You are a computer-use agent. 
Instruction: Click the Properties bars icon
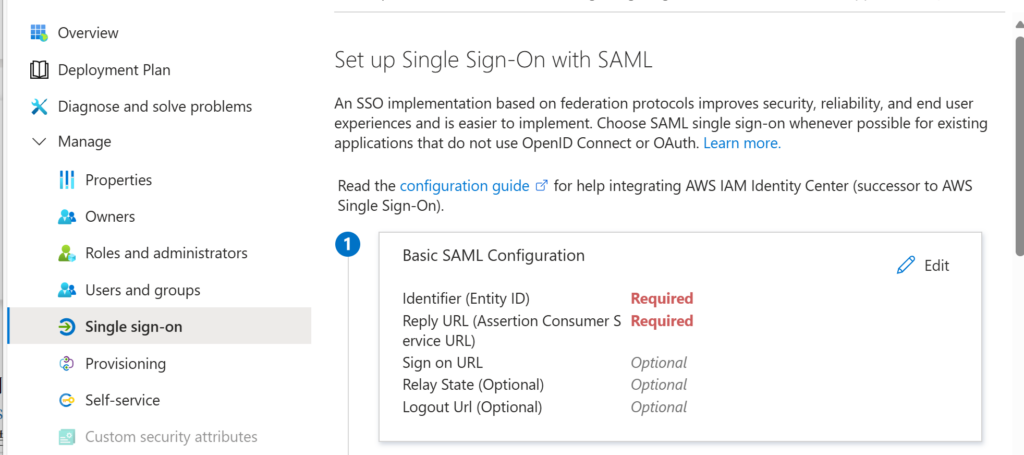coord(67,180)
